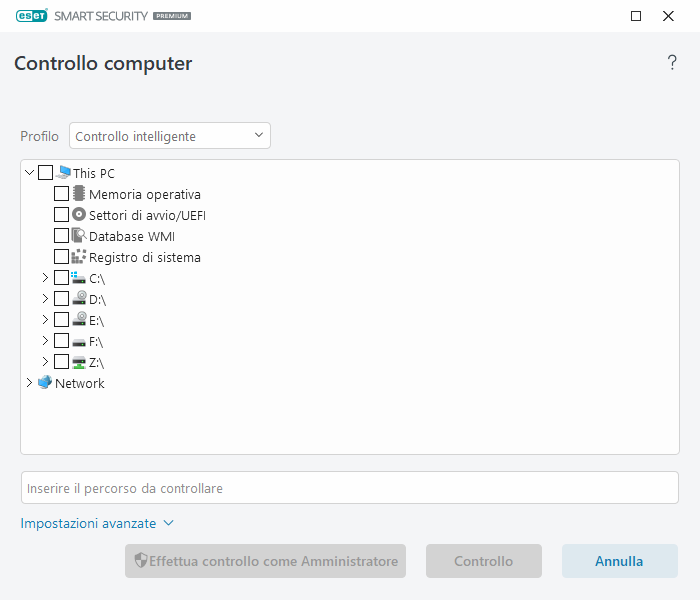
Task: Click the C:\ drive icon
Action: click(x=79, y=278)
